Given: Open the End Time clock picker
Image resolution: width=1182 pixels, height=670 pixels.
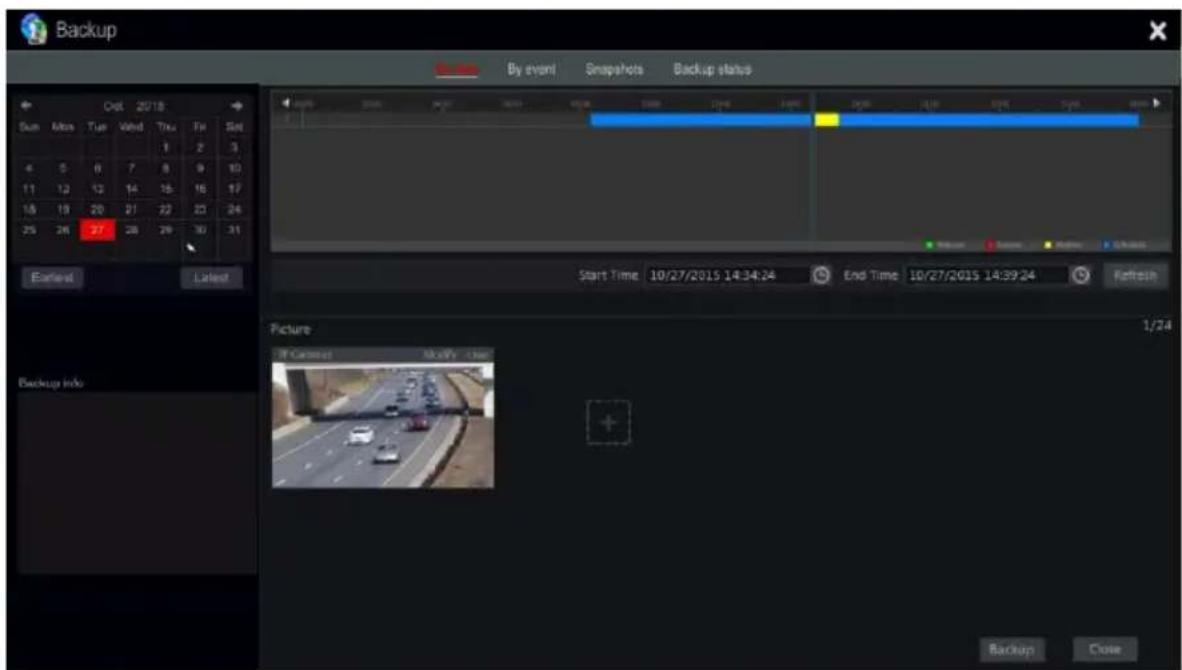Looking at the screenshot, I should tap(1081, 275).
